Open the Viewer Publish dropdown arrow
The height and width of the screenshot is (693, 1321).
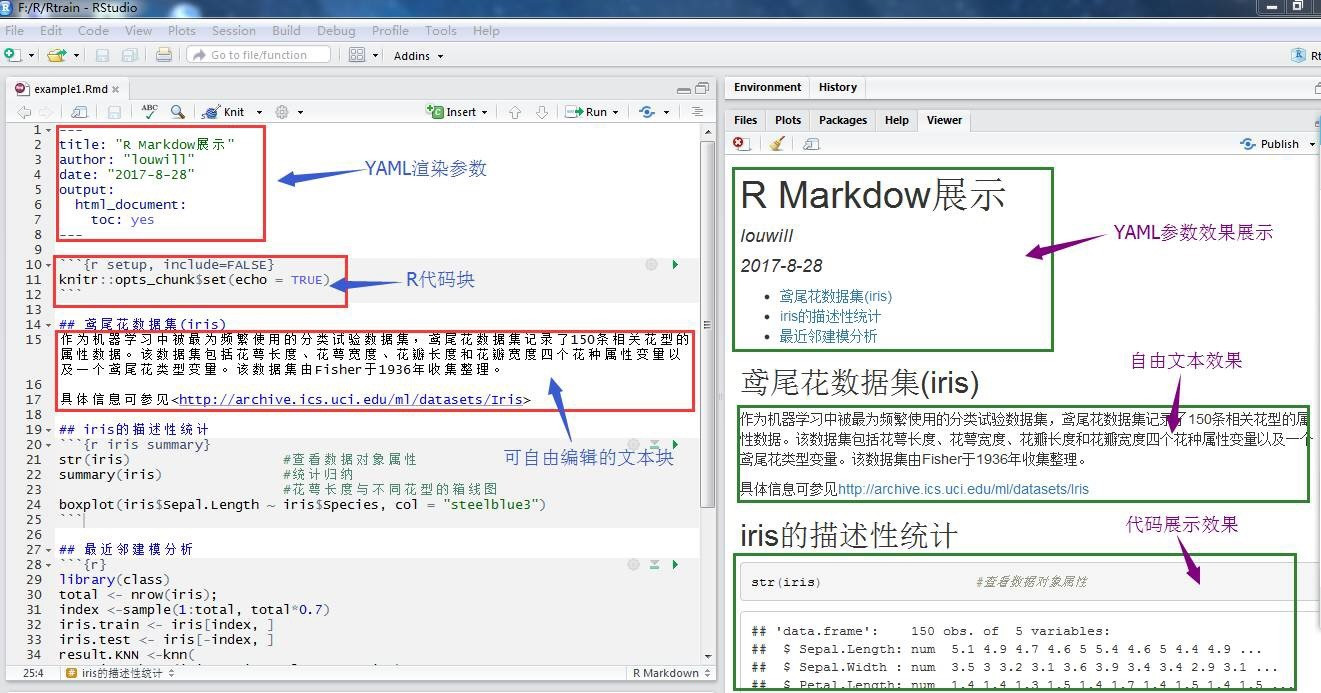tap(1311, 144)
